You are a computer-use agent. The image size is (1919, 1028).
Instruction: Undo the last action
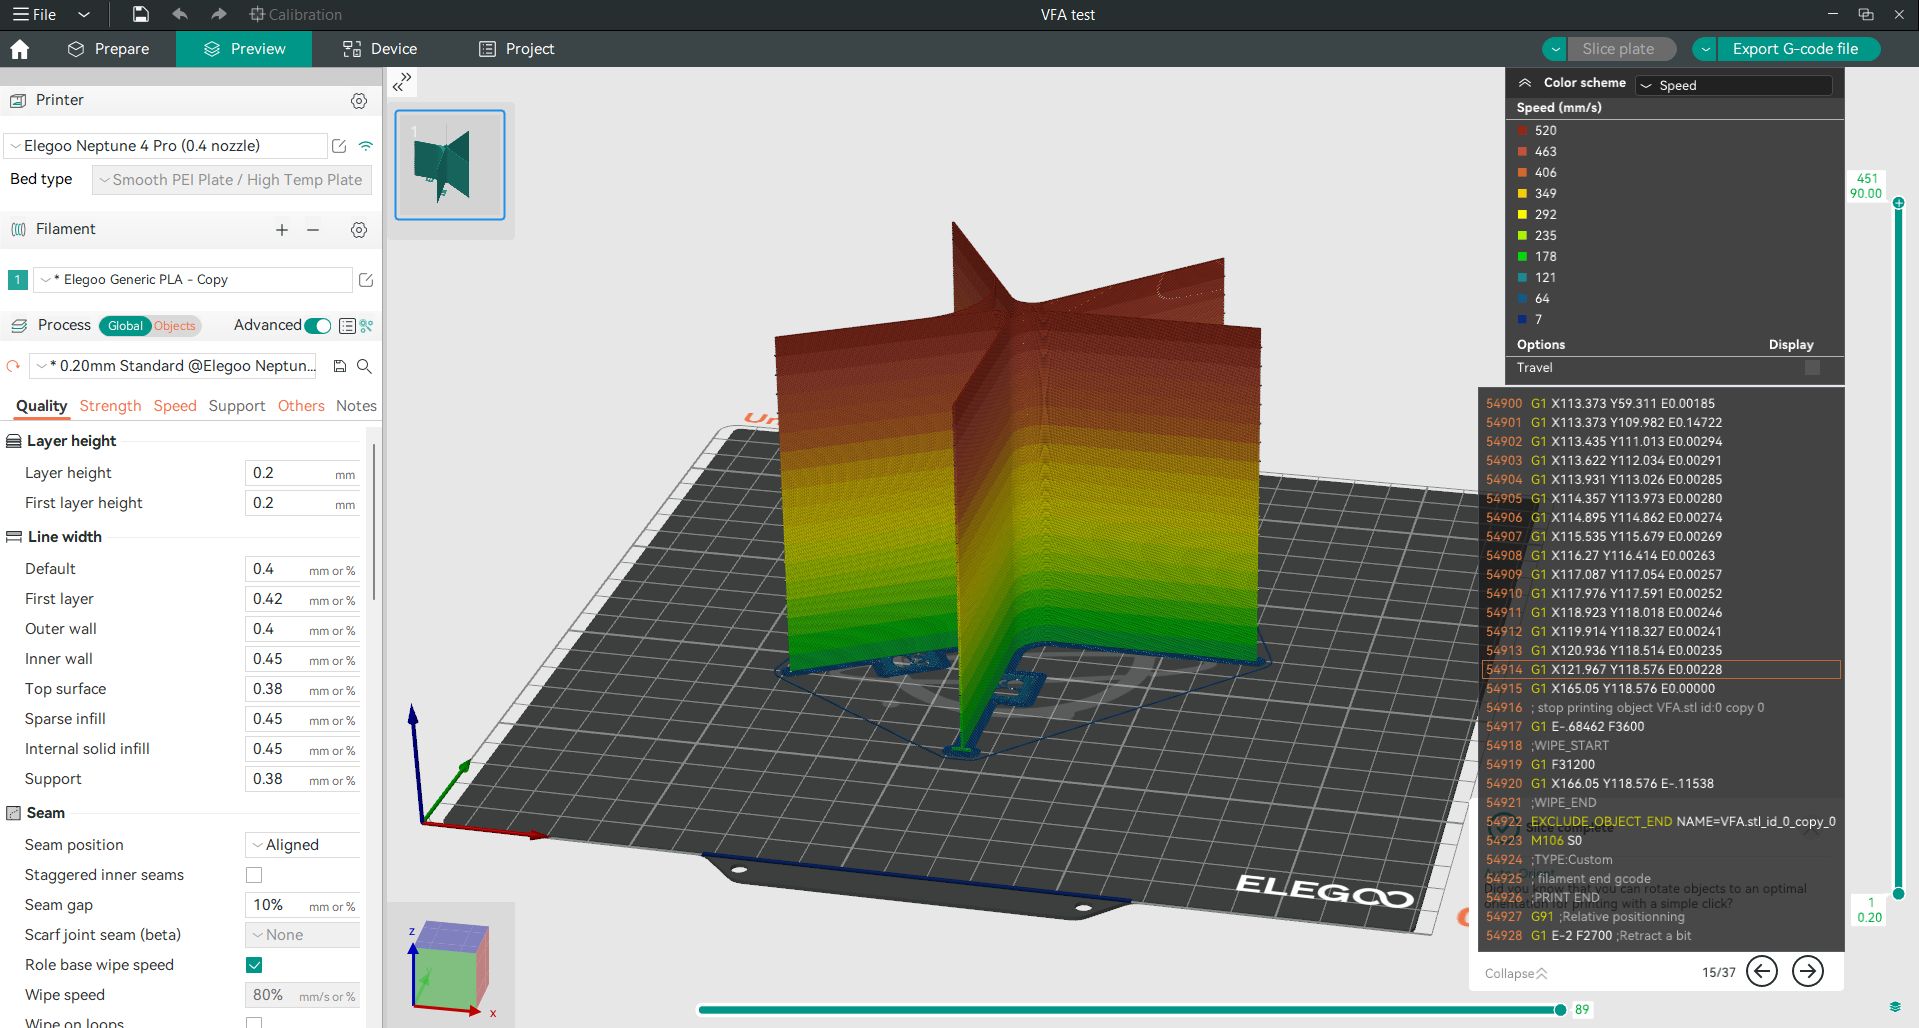click(180, 14)
